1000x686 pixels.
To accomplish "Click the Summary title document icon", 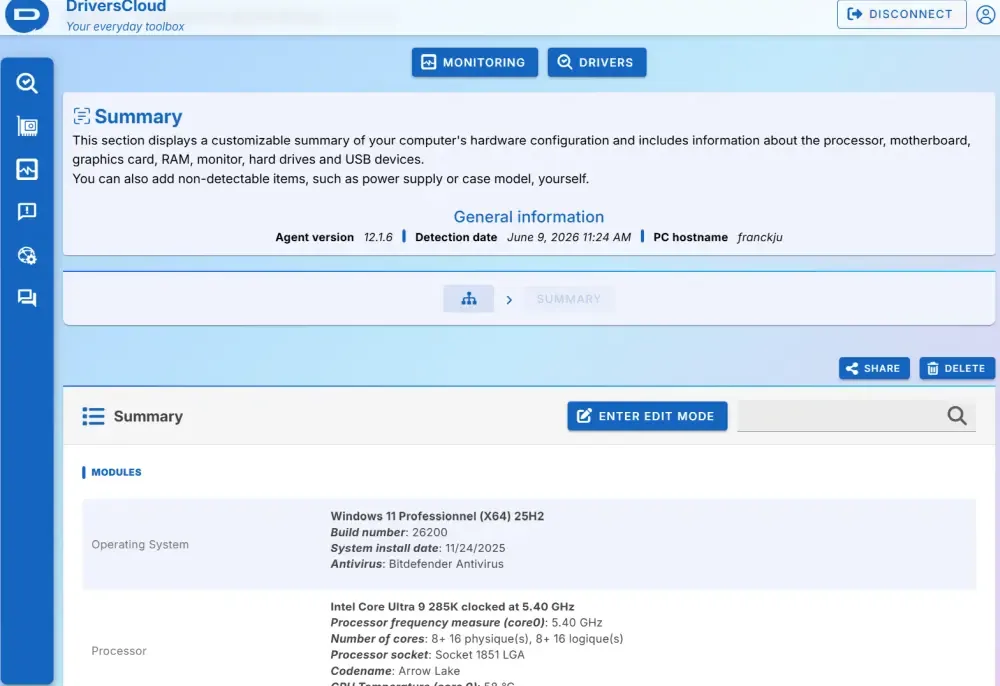I will click(x=82, y=116).
